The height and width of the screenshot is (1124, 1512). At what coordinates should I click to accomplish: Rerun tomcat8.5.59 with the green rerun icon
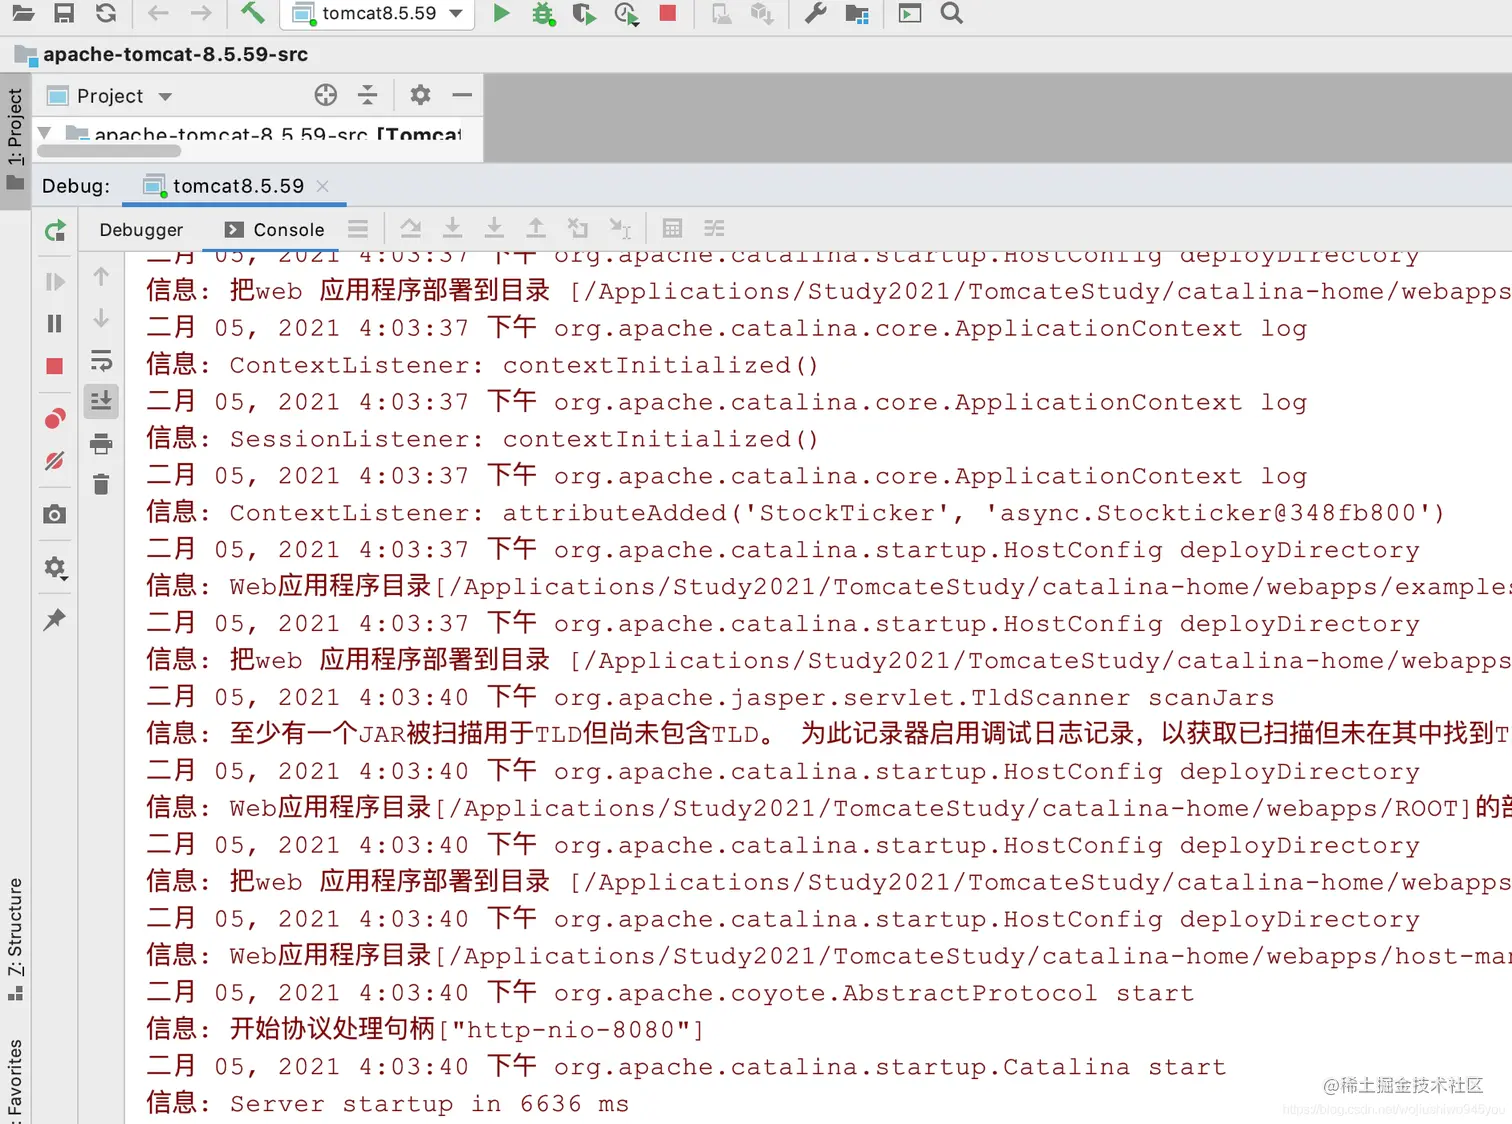[x=55, y=231]
